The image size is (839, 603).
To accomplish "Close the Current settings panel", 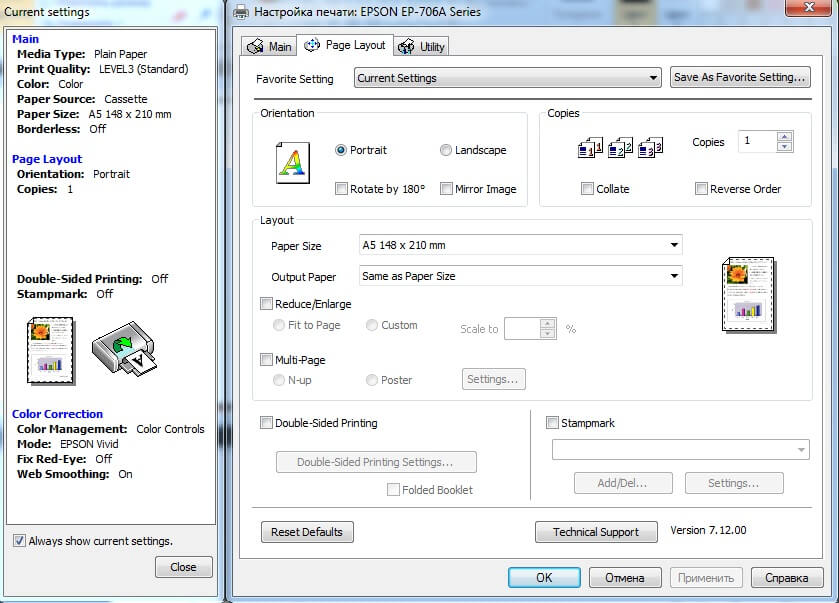I will pyautogui.click(x=184, y=567).
